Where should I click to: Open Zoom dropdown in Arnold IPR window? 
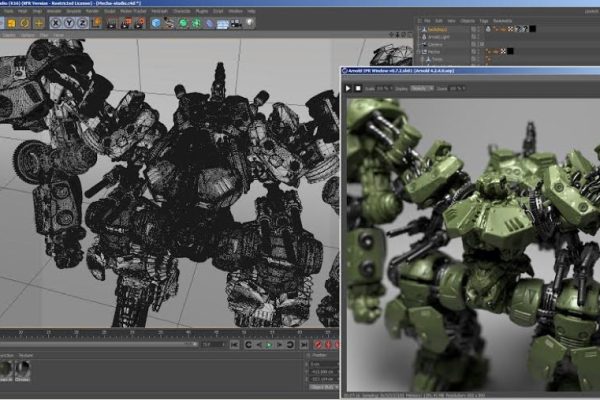point(457,88)
